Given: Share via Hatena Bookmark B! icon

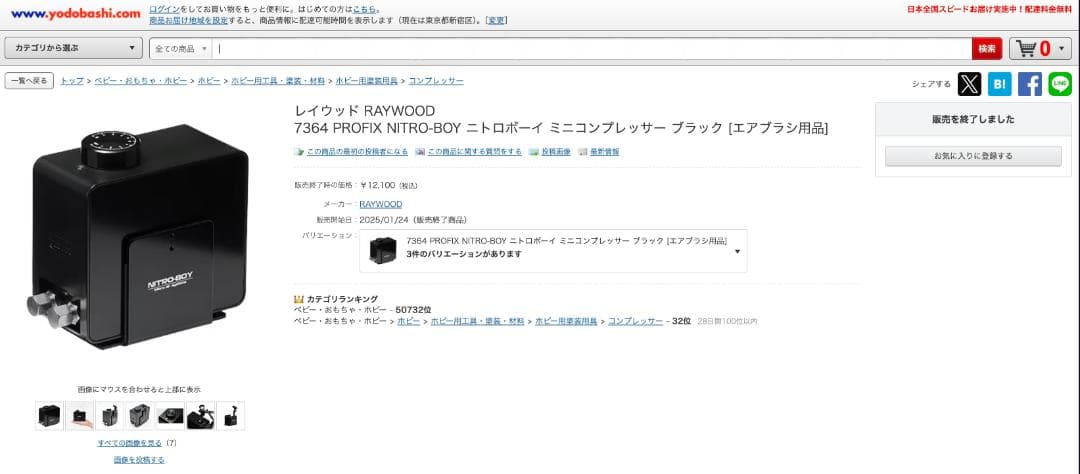Looking at the screenshot, I should [x=999, y=84].
